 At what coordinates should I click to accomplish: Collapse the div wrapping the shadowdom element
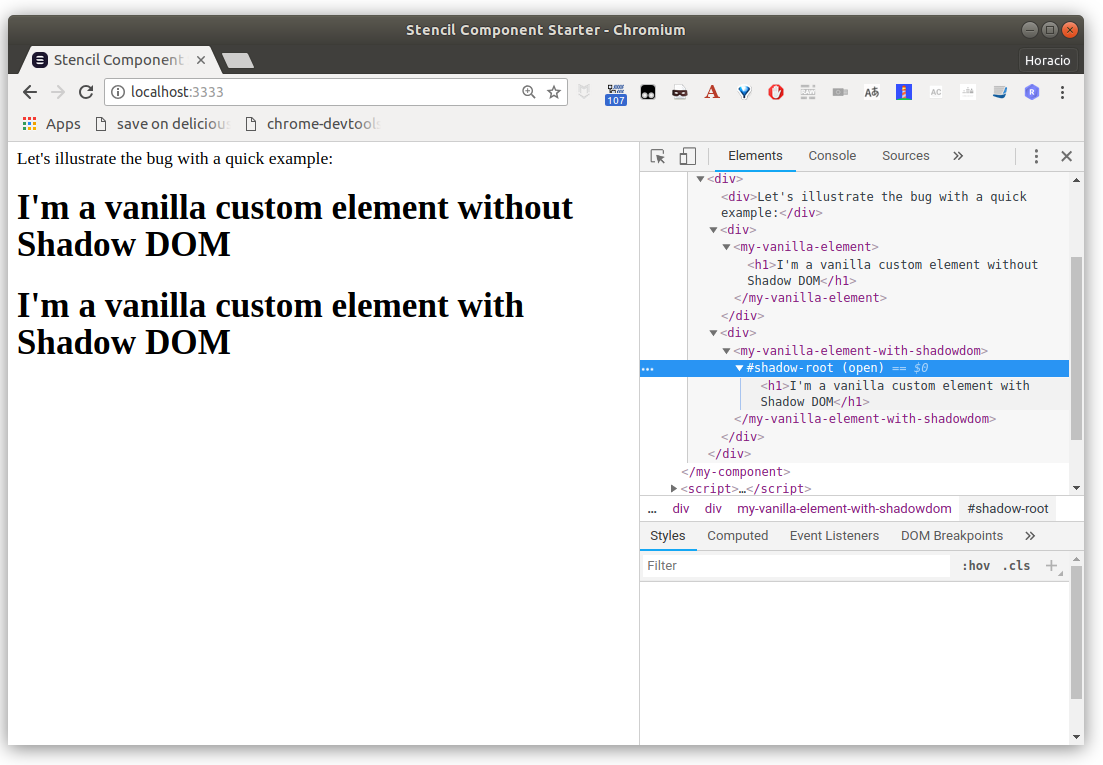click(x=713, y=333)
